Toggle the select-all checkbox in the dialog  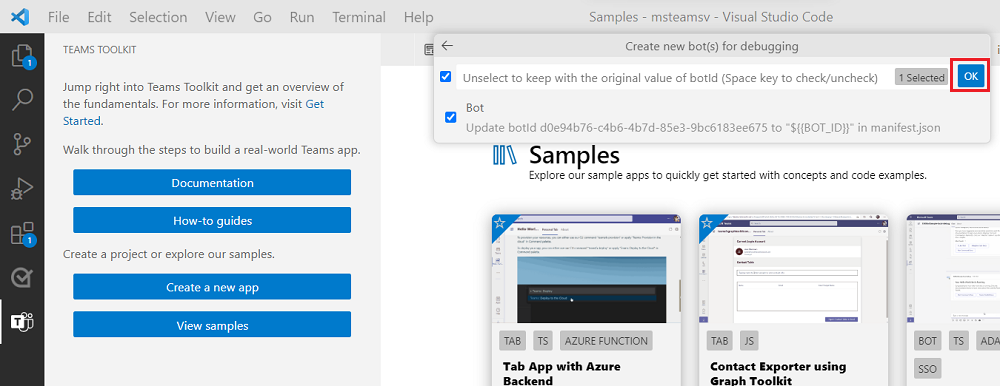click(x=446, y=77)
